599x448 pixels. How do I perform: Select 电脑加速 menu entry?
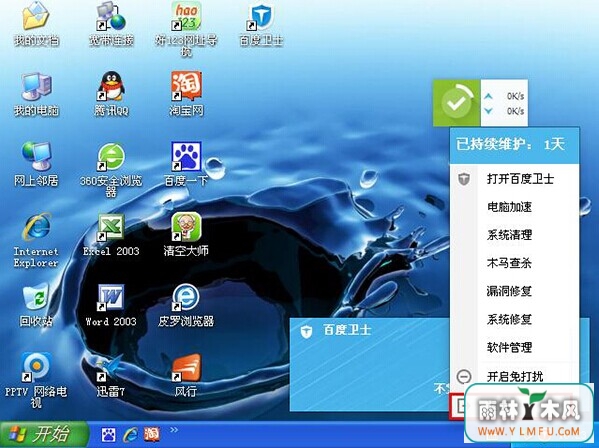tap(514, 207)
